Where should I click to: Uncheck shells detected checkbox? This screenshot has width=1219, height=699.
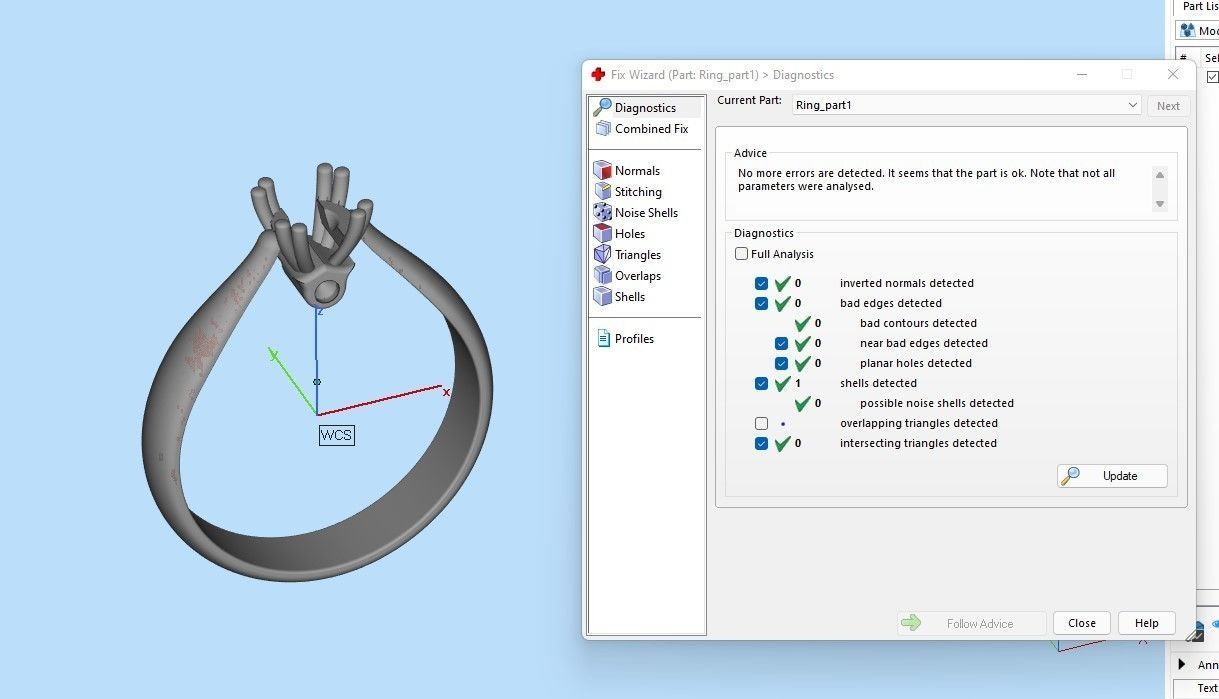coord(762,383)
